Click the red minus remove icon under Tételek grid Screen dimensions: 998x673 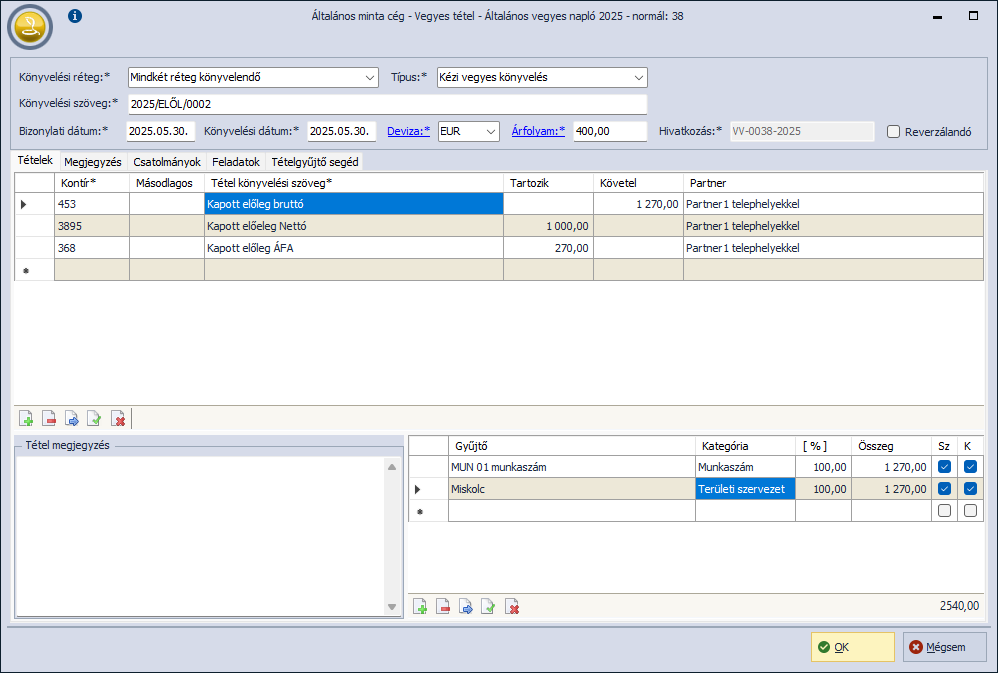click(x=49, y=418)
